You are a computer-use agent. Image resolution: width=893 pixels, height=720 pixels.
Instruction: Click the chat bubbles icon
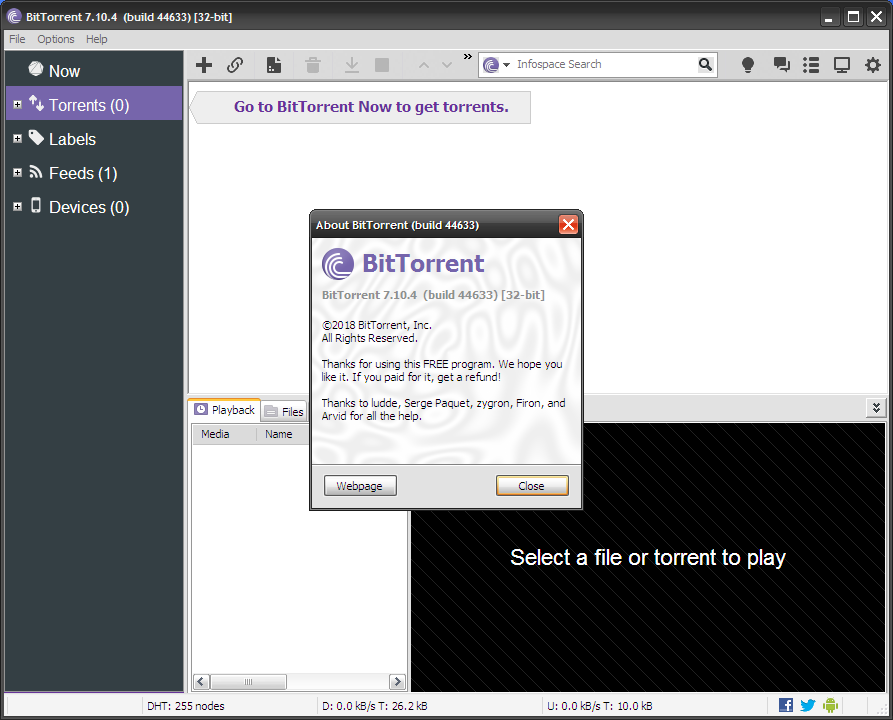[x=781, y=64]
